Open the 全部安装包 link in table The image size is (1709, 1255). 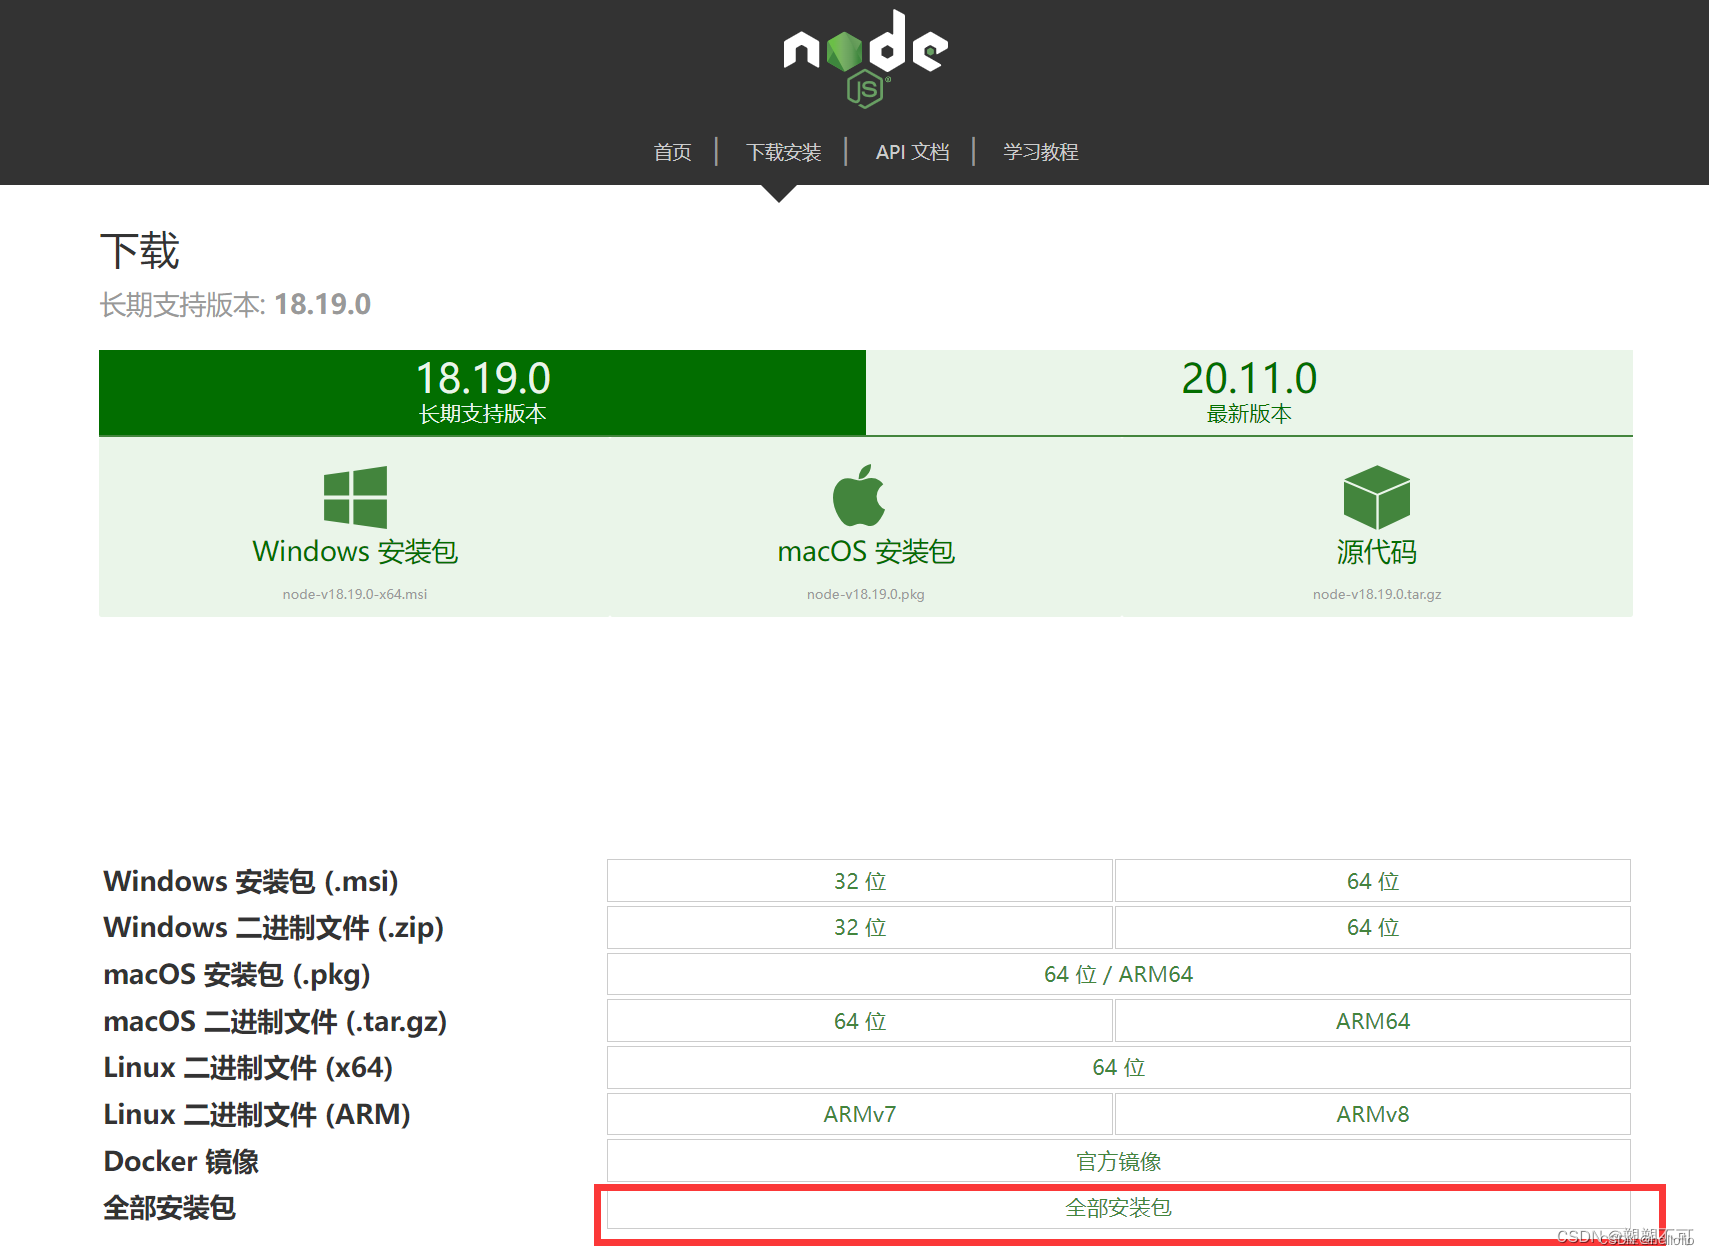click(x=1119, y=1208)
